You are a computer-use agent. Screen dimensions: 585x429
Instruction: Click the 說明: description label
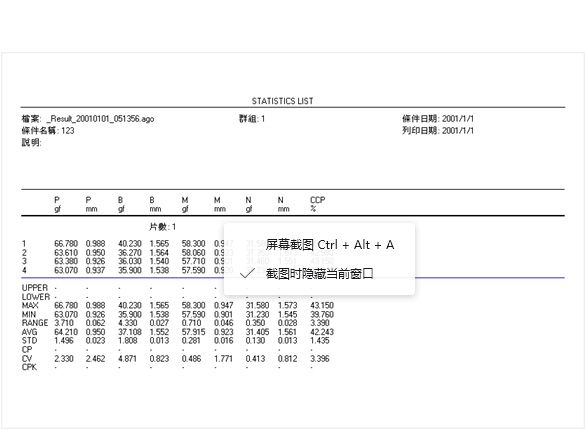[31, 143]
